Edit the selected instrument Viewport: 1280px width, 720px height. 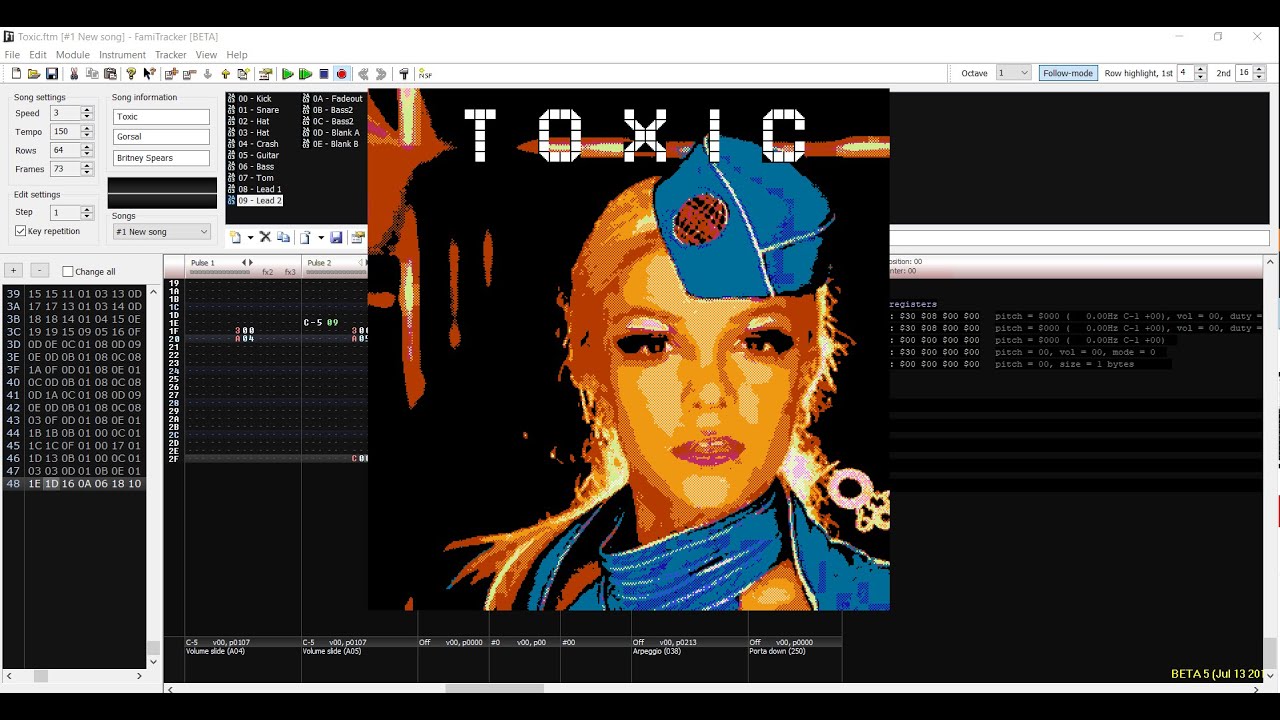click(358, 237)
